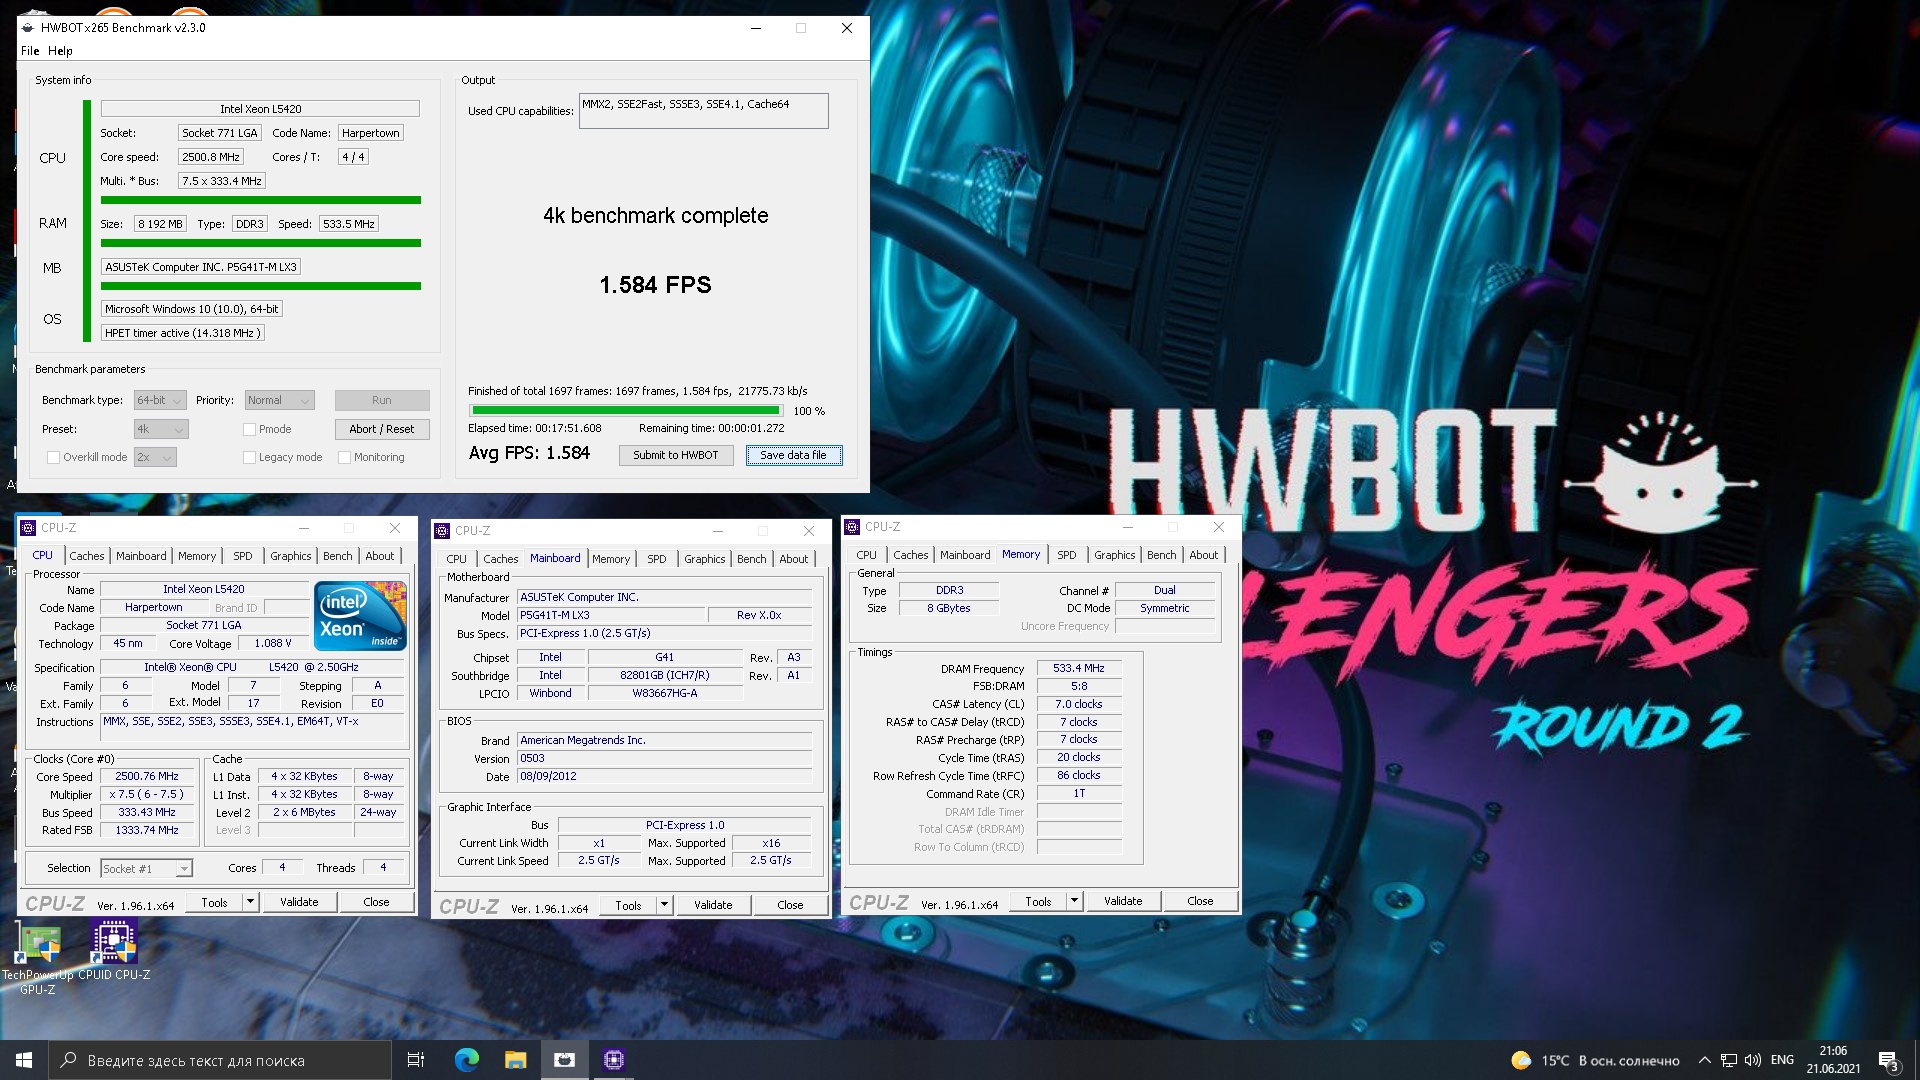This screenshot has height=1080, width=1920.
Task: Click the search magnifier in taskbar
Action: pos(69,1060)
